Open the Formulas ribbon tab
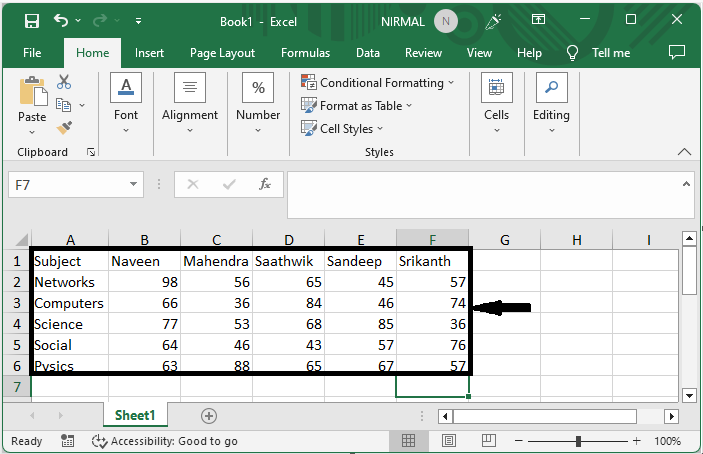Image resolution: width=703 pixels, height=454 pixels. pos(305,53)
